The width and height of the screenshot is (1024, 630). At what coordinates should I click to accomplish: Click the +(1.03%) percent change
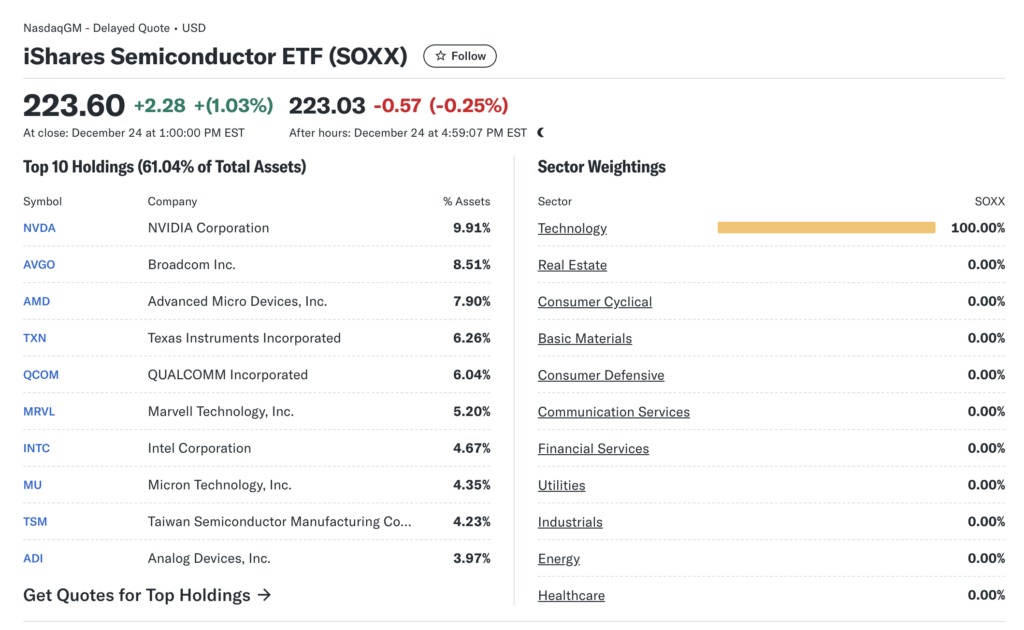click(x=234, y=106)
